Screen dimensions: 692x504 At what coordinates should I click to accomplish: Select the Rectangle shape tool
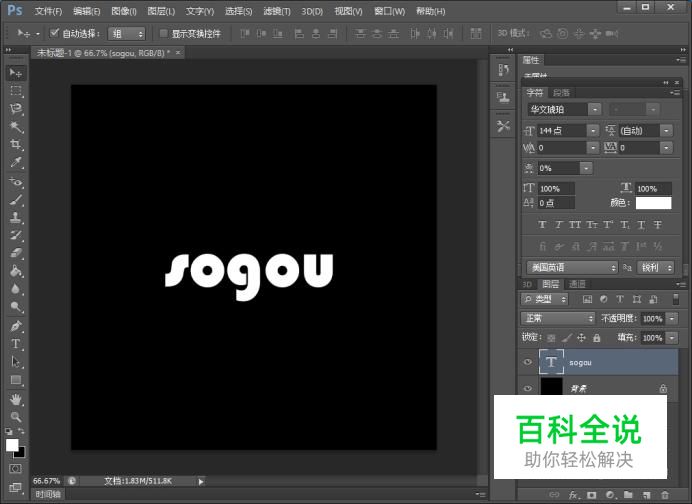16,380
